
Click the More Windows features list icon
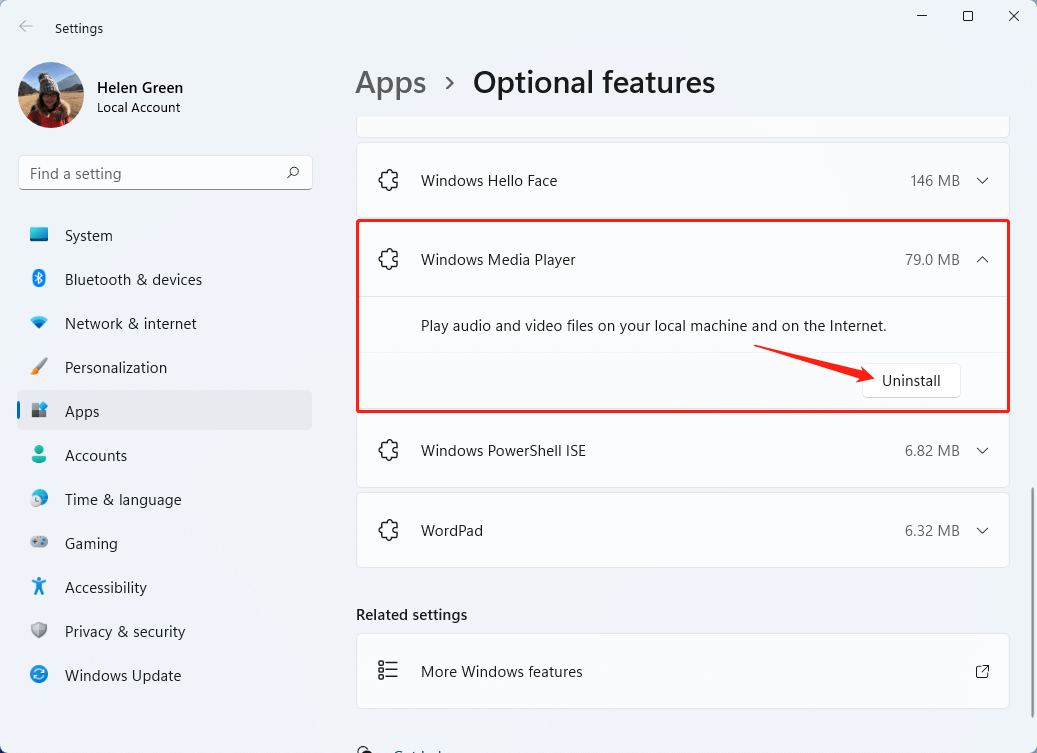pos(388,670)
